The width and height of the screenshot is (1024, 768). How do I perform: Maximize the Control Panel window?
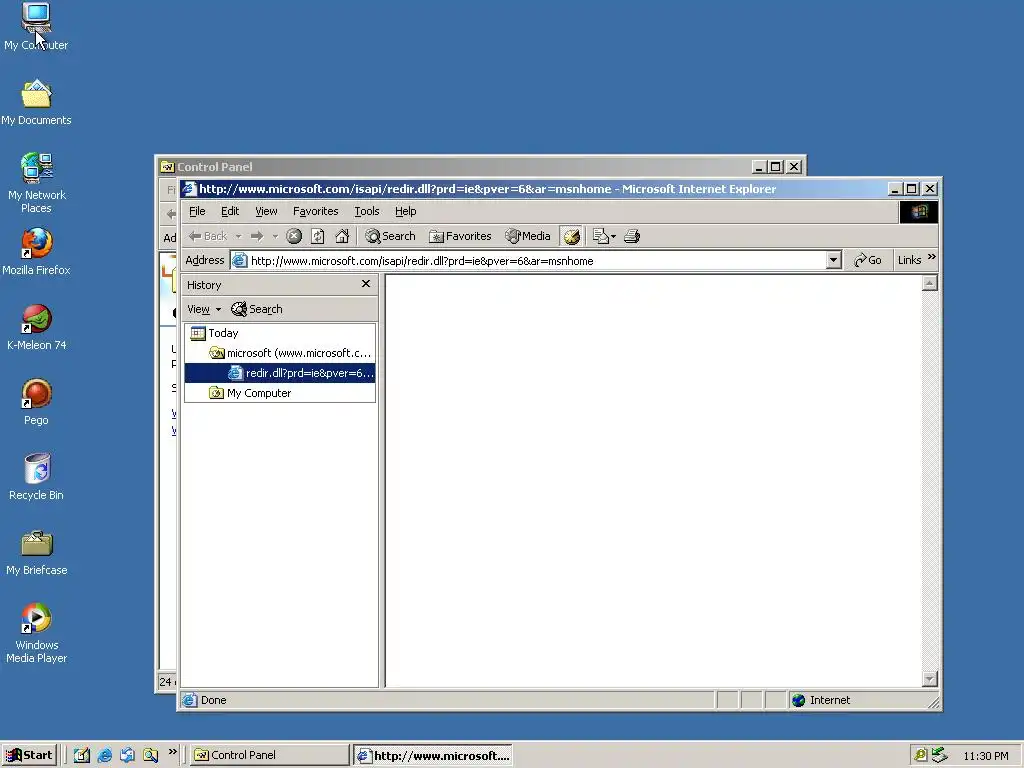click(775, 167)
